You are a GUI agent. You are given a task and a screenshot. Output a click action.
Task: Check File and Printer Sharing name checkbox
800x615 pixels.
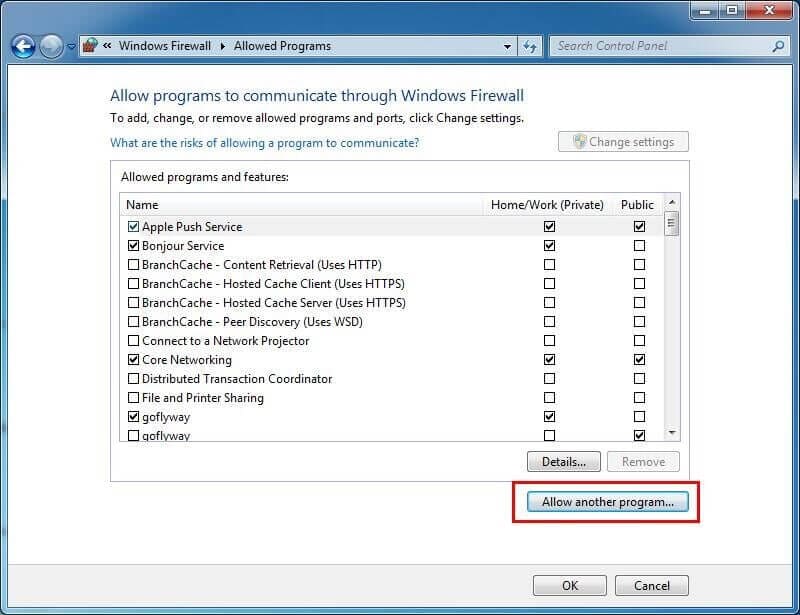(x=133, y=398)
